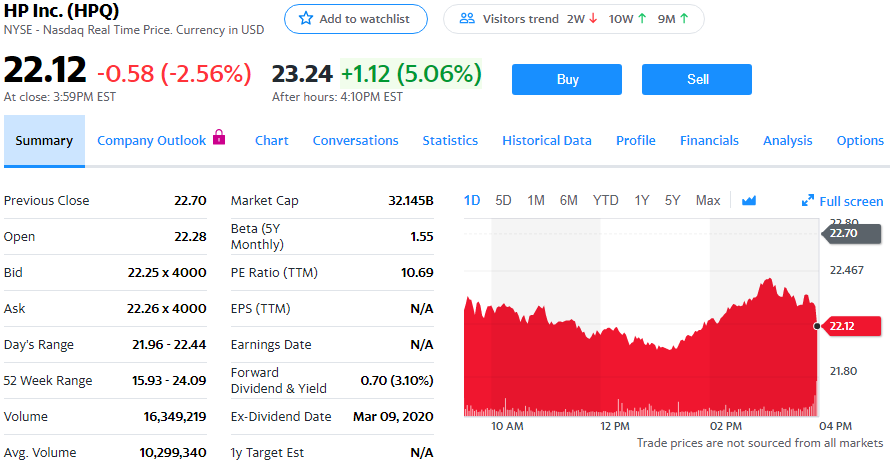
Task: Select the YTD chart range
Action: click(605, 200)
